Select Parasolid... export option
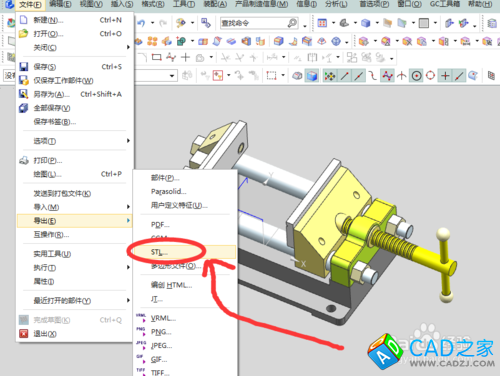The width and height of the screenshot is (500, 376). click(x=168, y=191)
